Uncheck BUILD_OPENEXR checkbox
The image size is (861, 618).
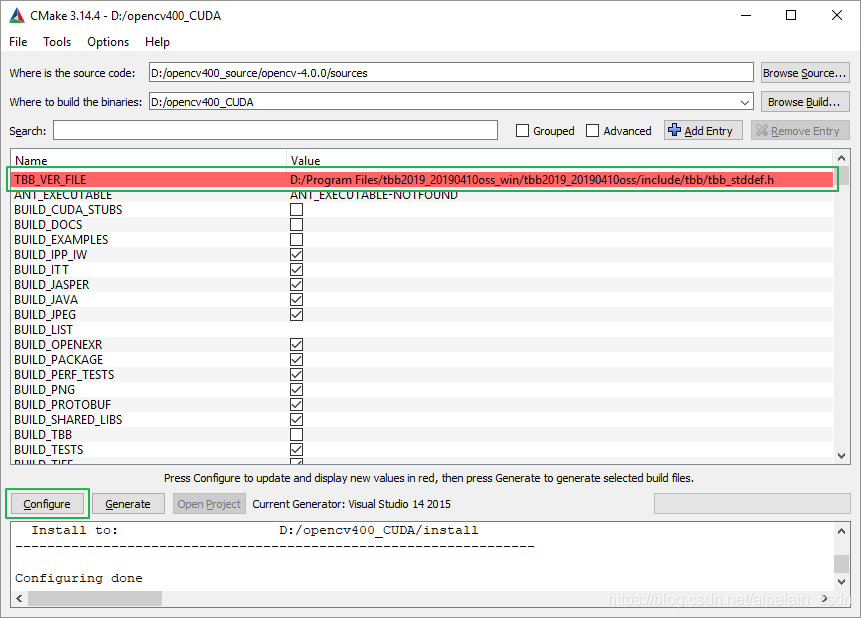pos(297,344)
